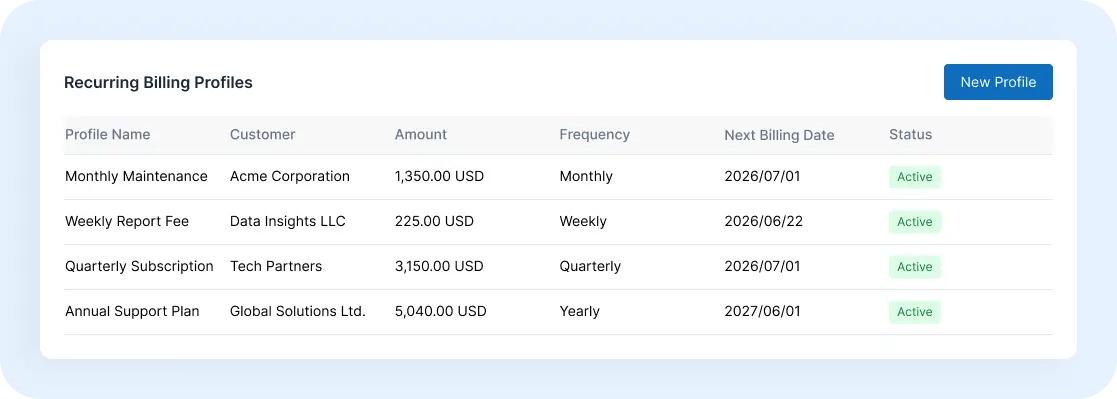Click Active badge for Annual Support Plan

click(x=915, y=311)
